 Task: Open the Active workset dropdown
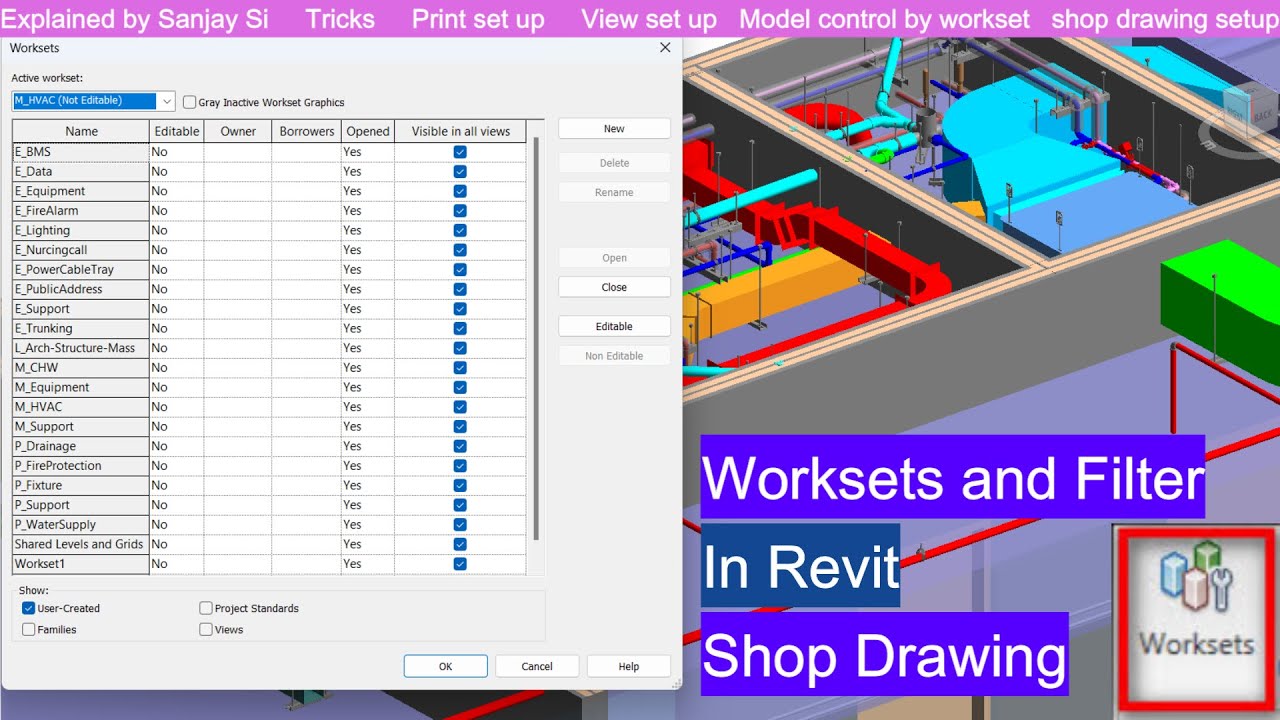[x=166, y=101]
